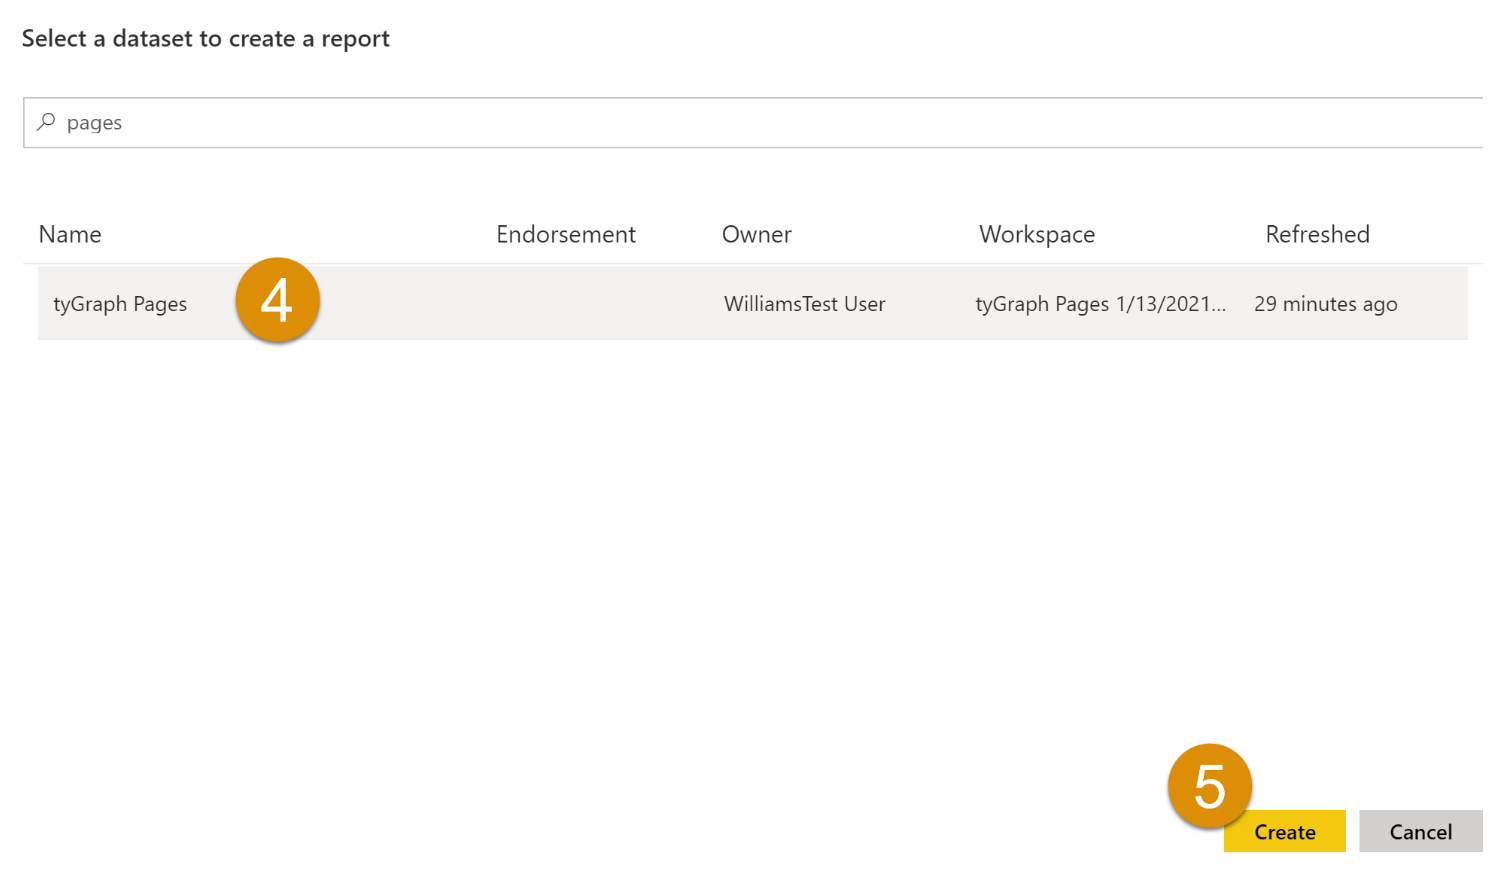The width and height of the screenshot is (1494, 880).
Task: Sort by the Name column header
Action: 70,234
